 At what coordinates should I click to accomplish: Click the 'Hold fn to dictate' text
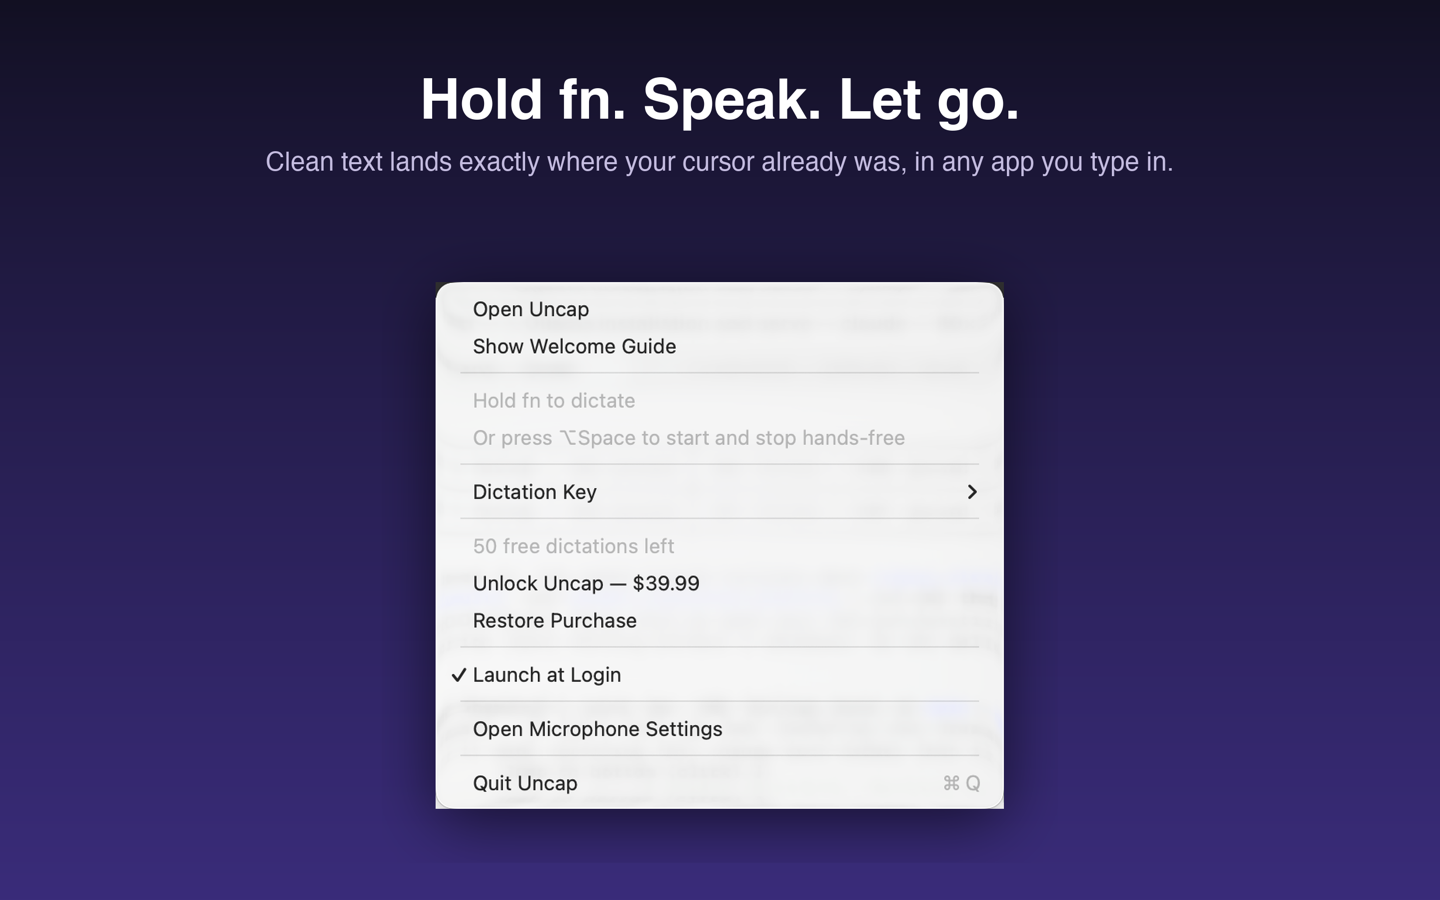point(554,400)
